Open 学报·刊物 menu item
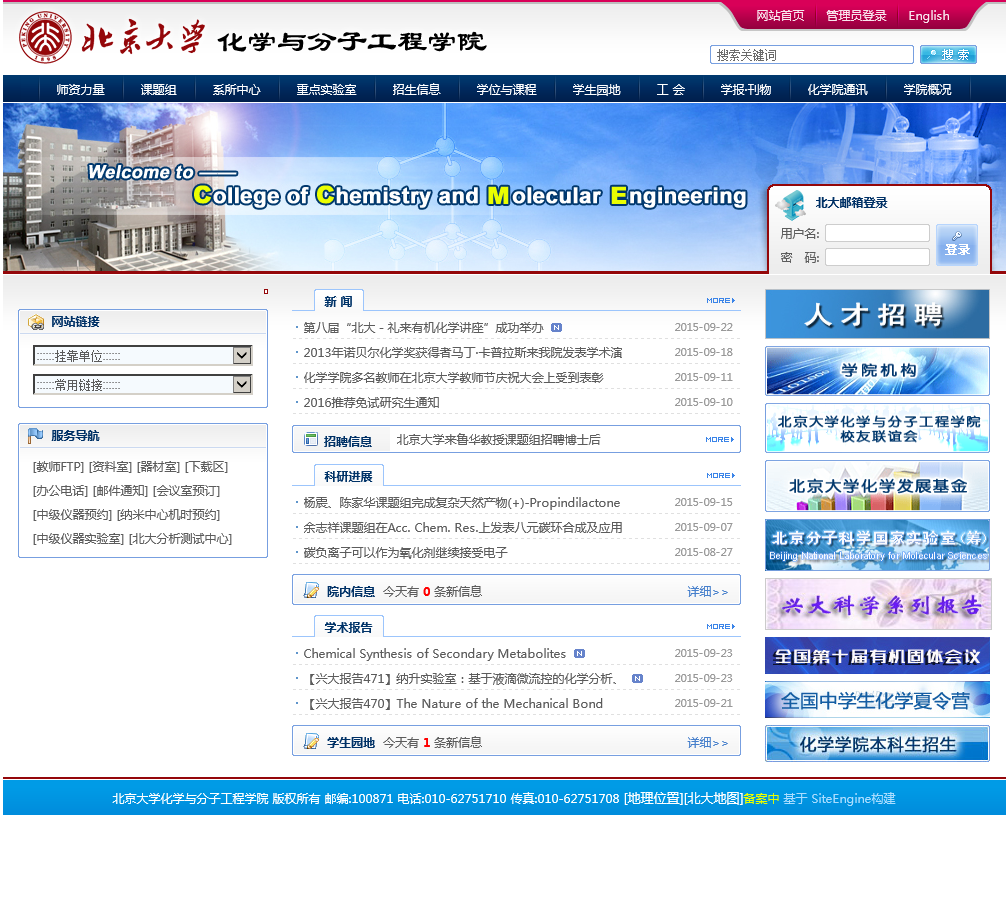 coord(746,89)
